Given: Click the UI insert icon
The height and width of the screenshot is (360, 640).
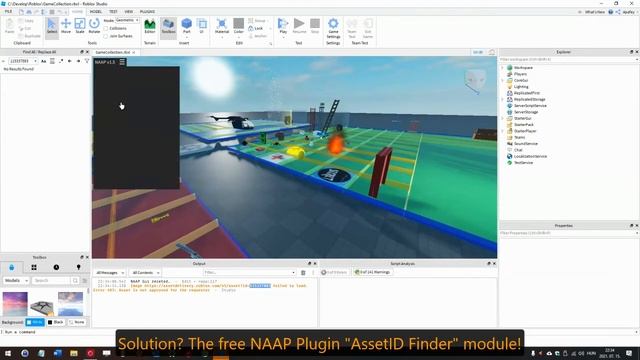Looking at the screenshot, I should (x=202, y=27).
